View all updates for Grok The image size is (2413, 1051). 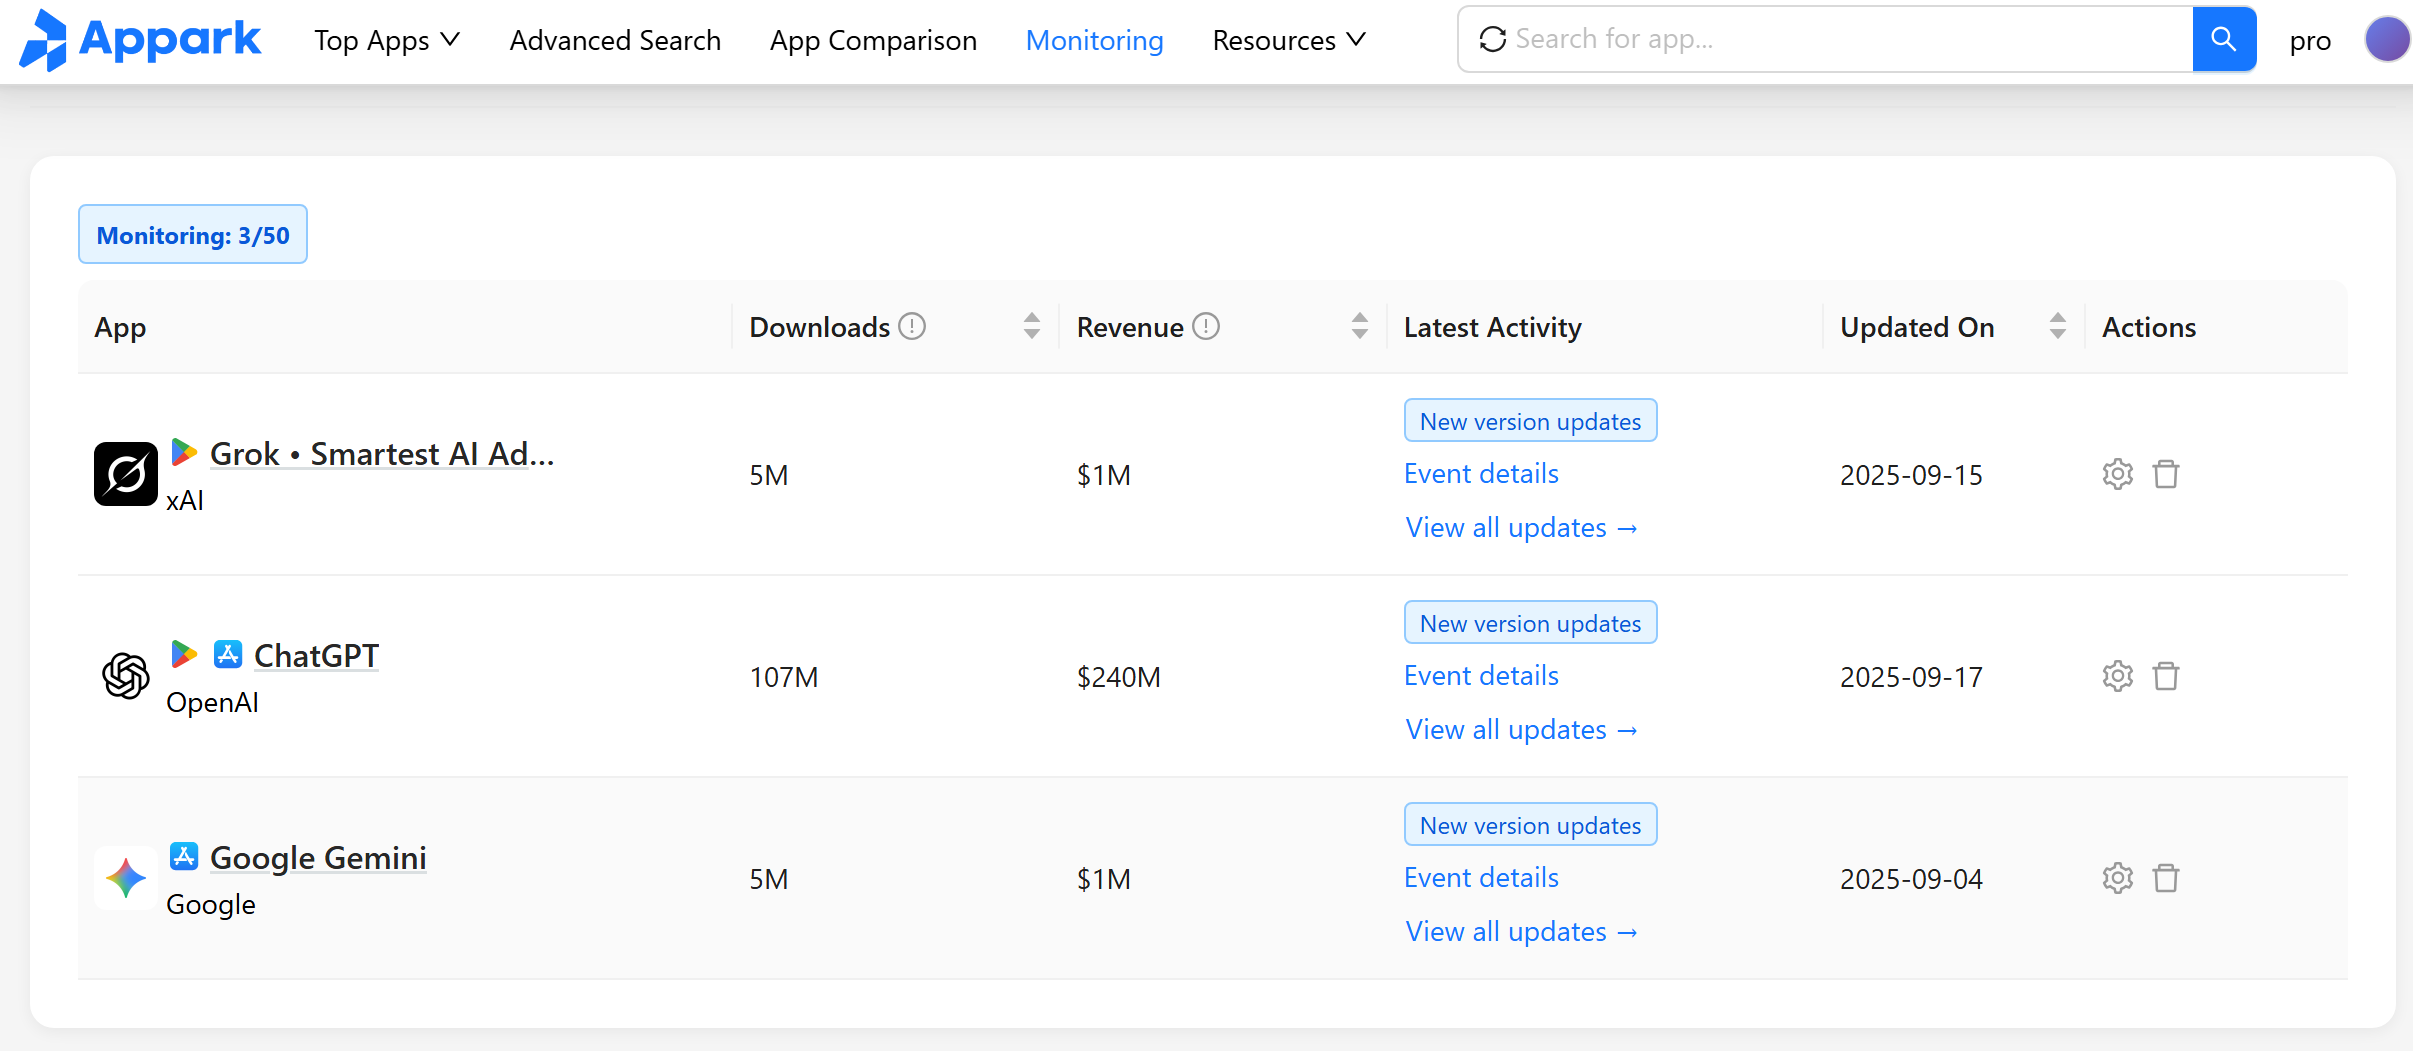[1520, 528]
